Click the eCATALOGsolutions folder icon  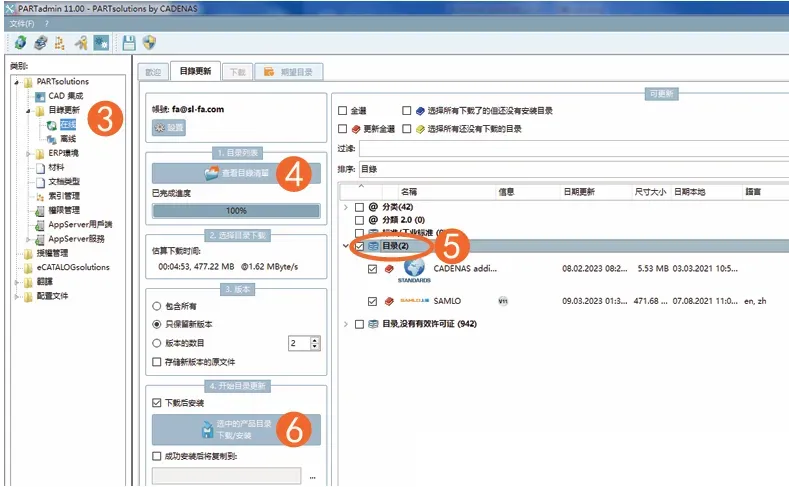28,268
